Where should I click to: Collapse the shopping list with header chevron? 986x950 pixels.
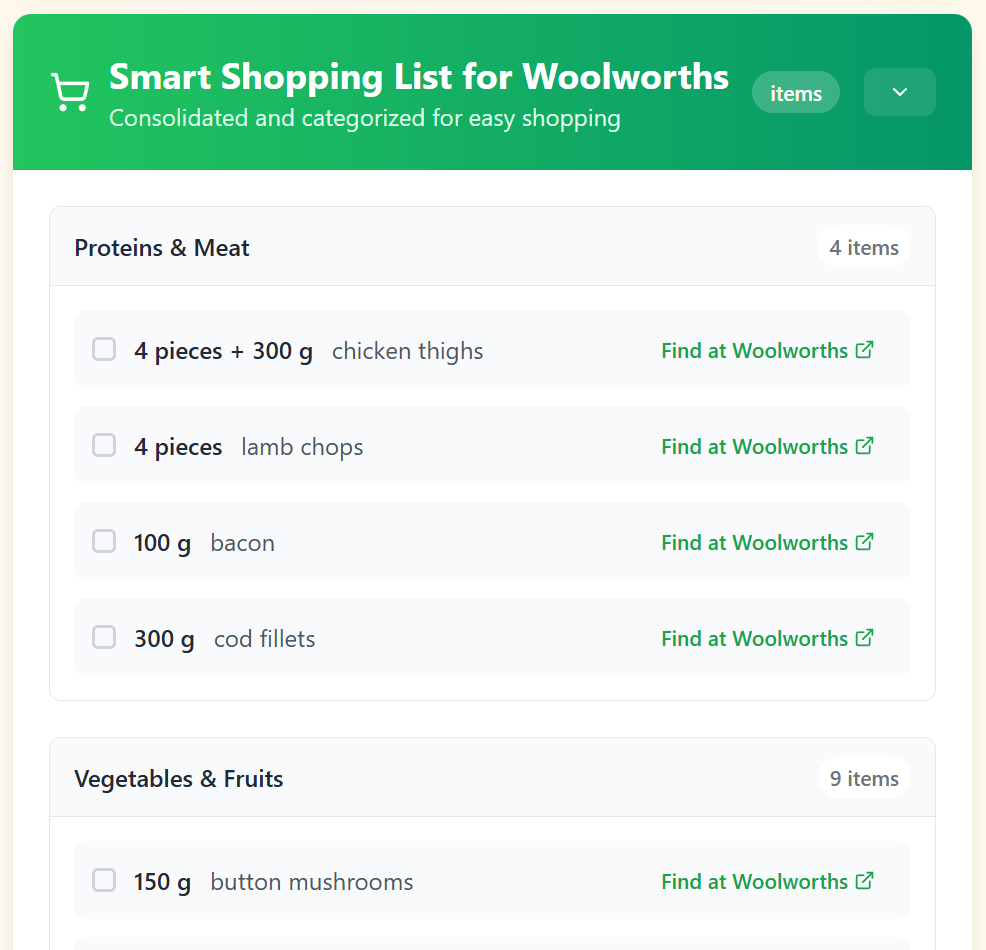pos(900,92)
